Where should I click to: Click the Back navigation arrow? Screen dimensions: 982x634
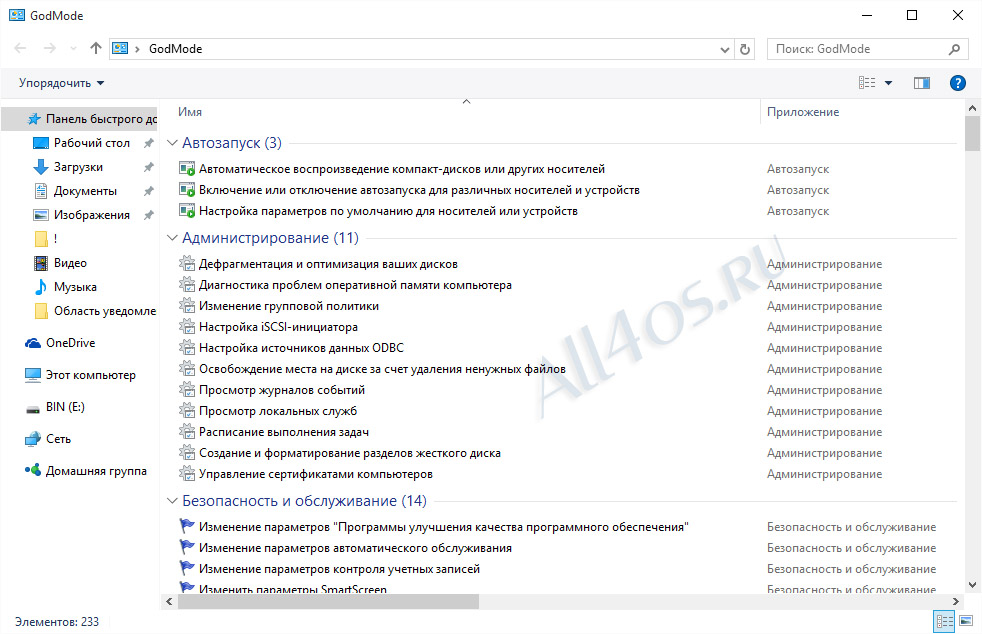(20, 48)
